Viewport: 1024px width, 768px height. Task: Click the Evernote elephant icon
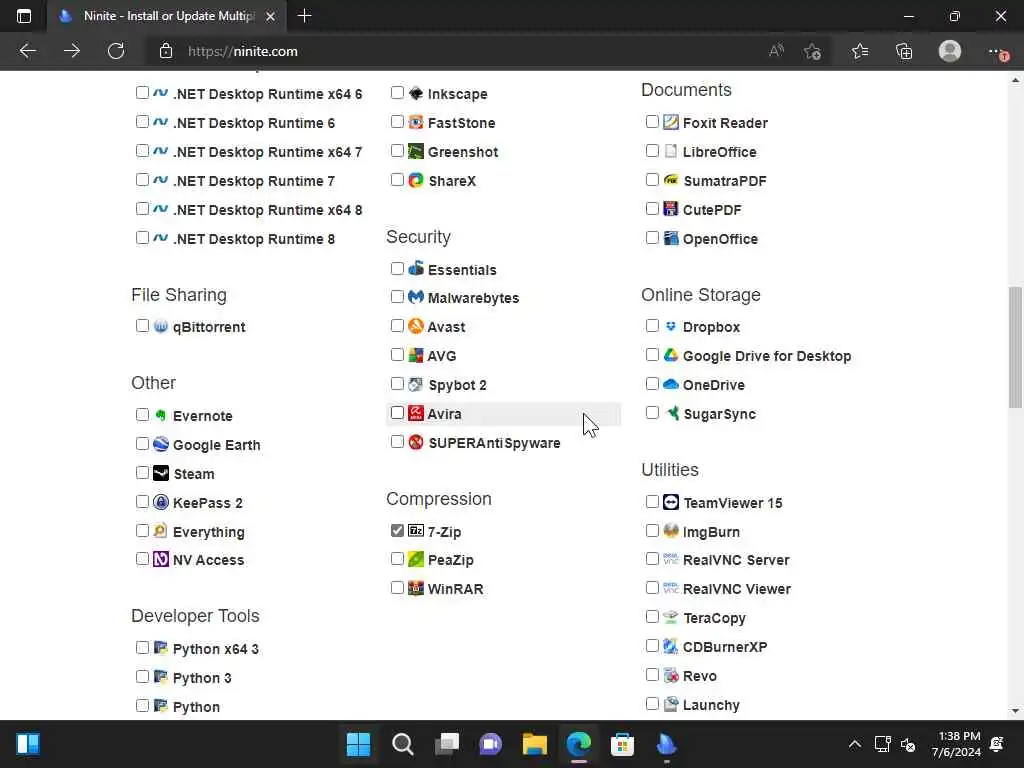[161, 415]
